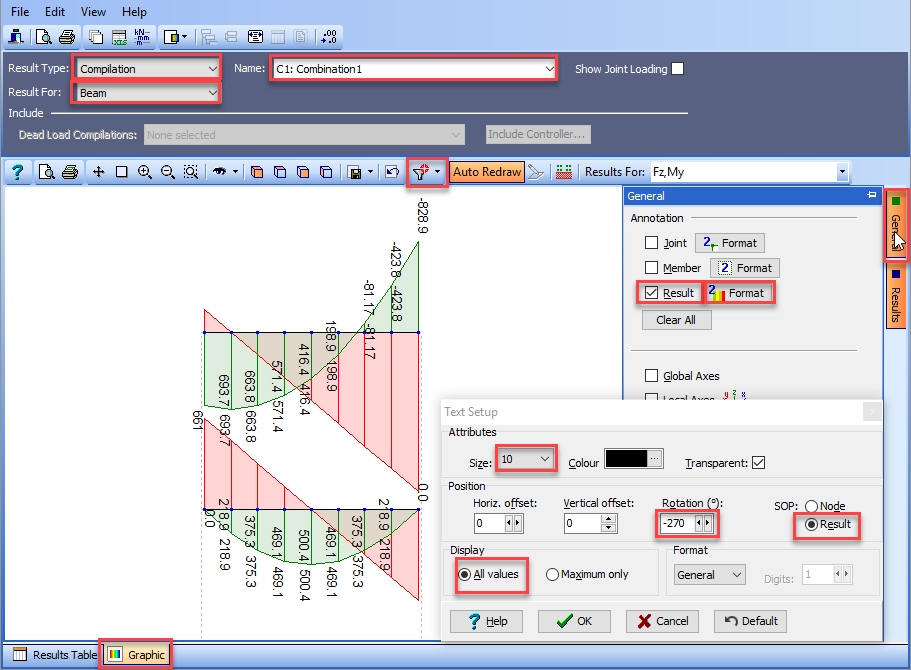Click the black Colour swatch
911x670 pixels.
pos(626,458)
